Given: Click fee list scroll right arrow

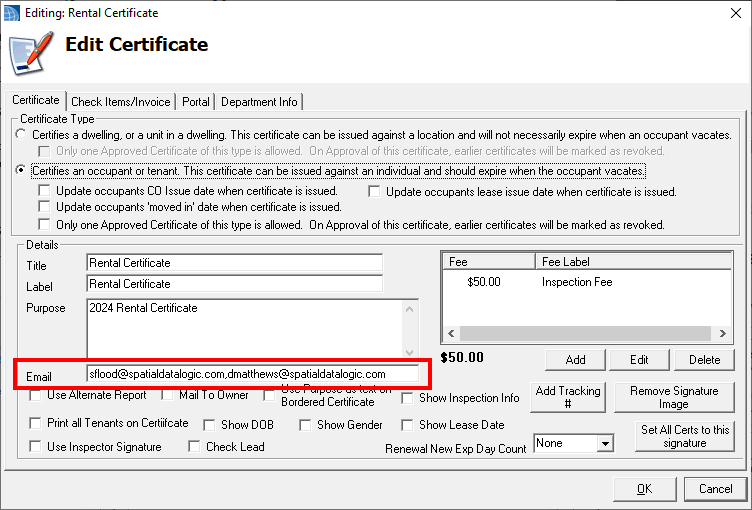Looking at the screenshot, I should pos(723,333).
